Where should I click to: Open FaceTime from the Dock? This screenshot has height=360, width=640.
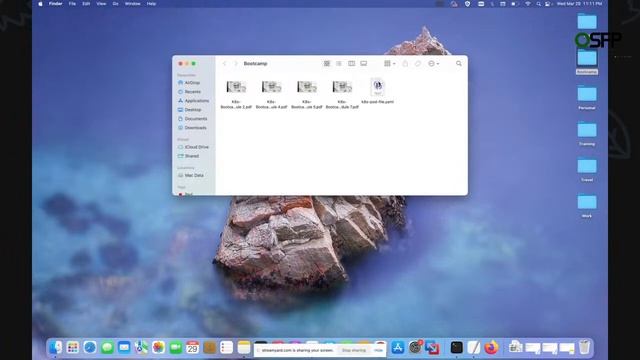(176, 347)
